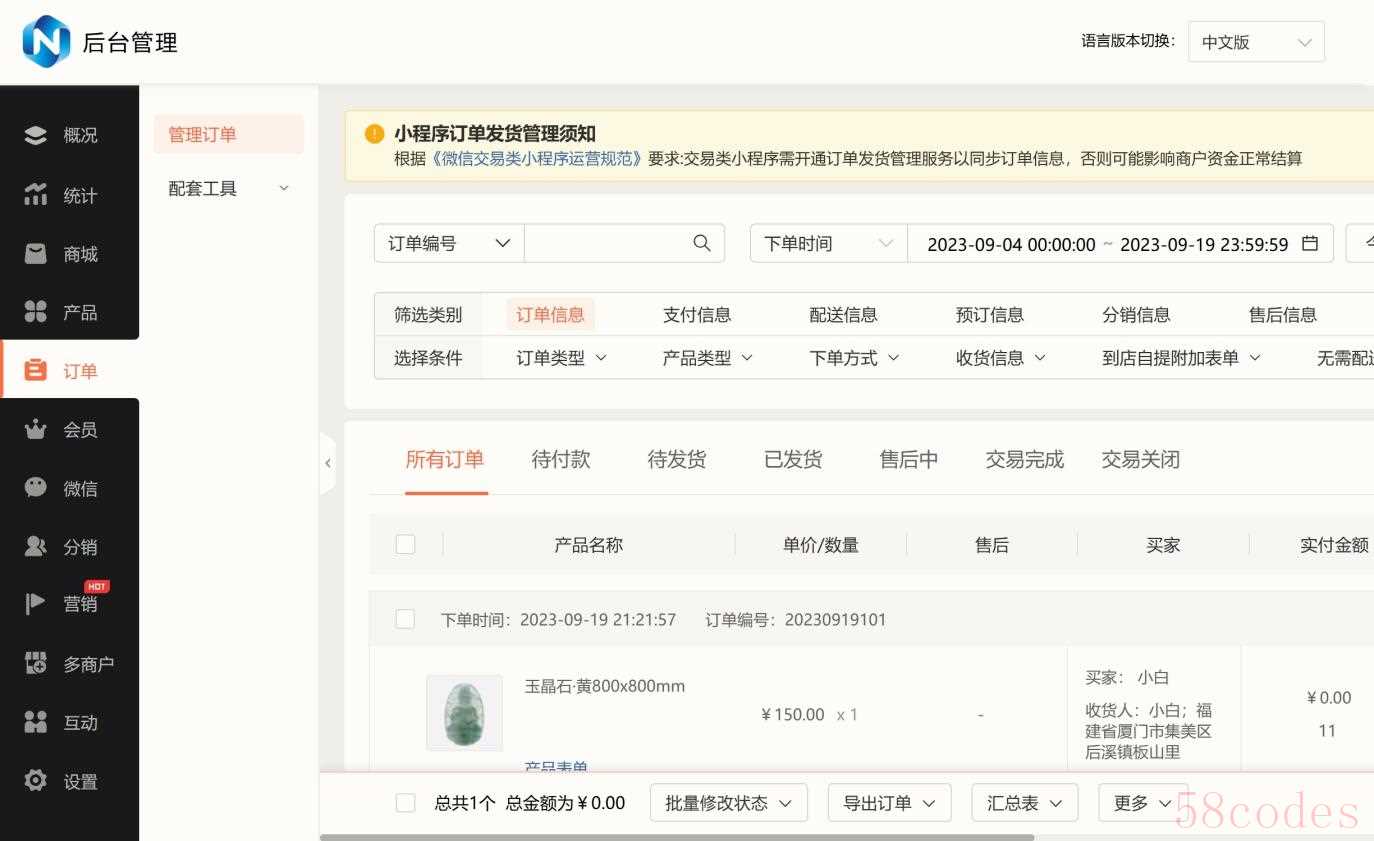Open the calendar icon in date range
Image resolution: width=1374 pixels, height=841 pixels.
(1310, 243)
